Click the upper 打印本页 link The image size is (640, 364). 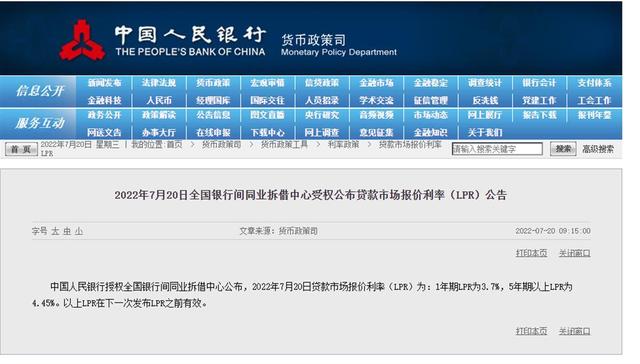[x=531, y=253]
